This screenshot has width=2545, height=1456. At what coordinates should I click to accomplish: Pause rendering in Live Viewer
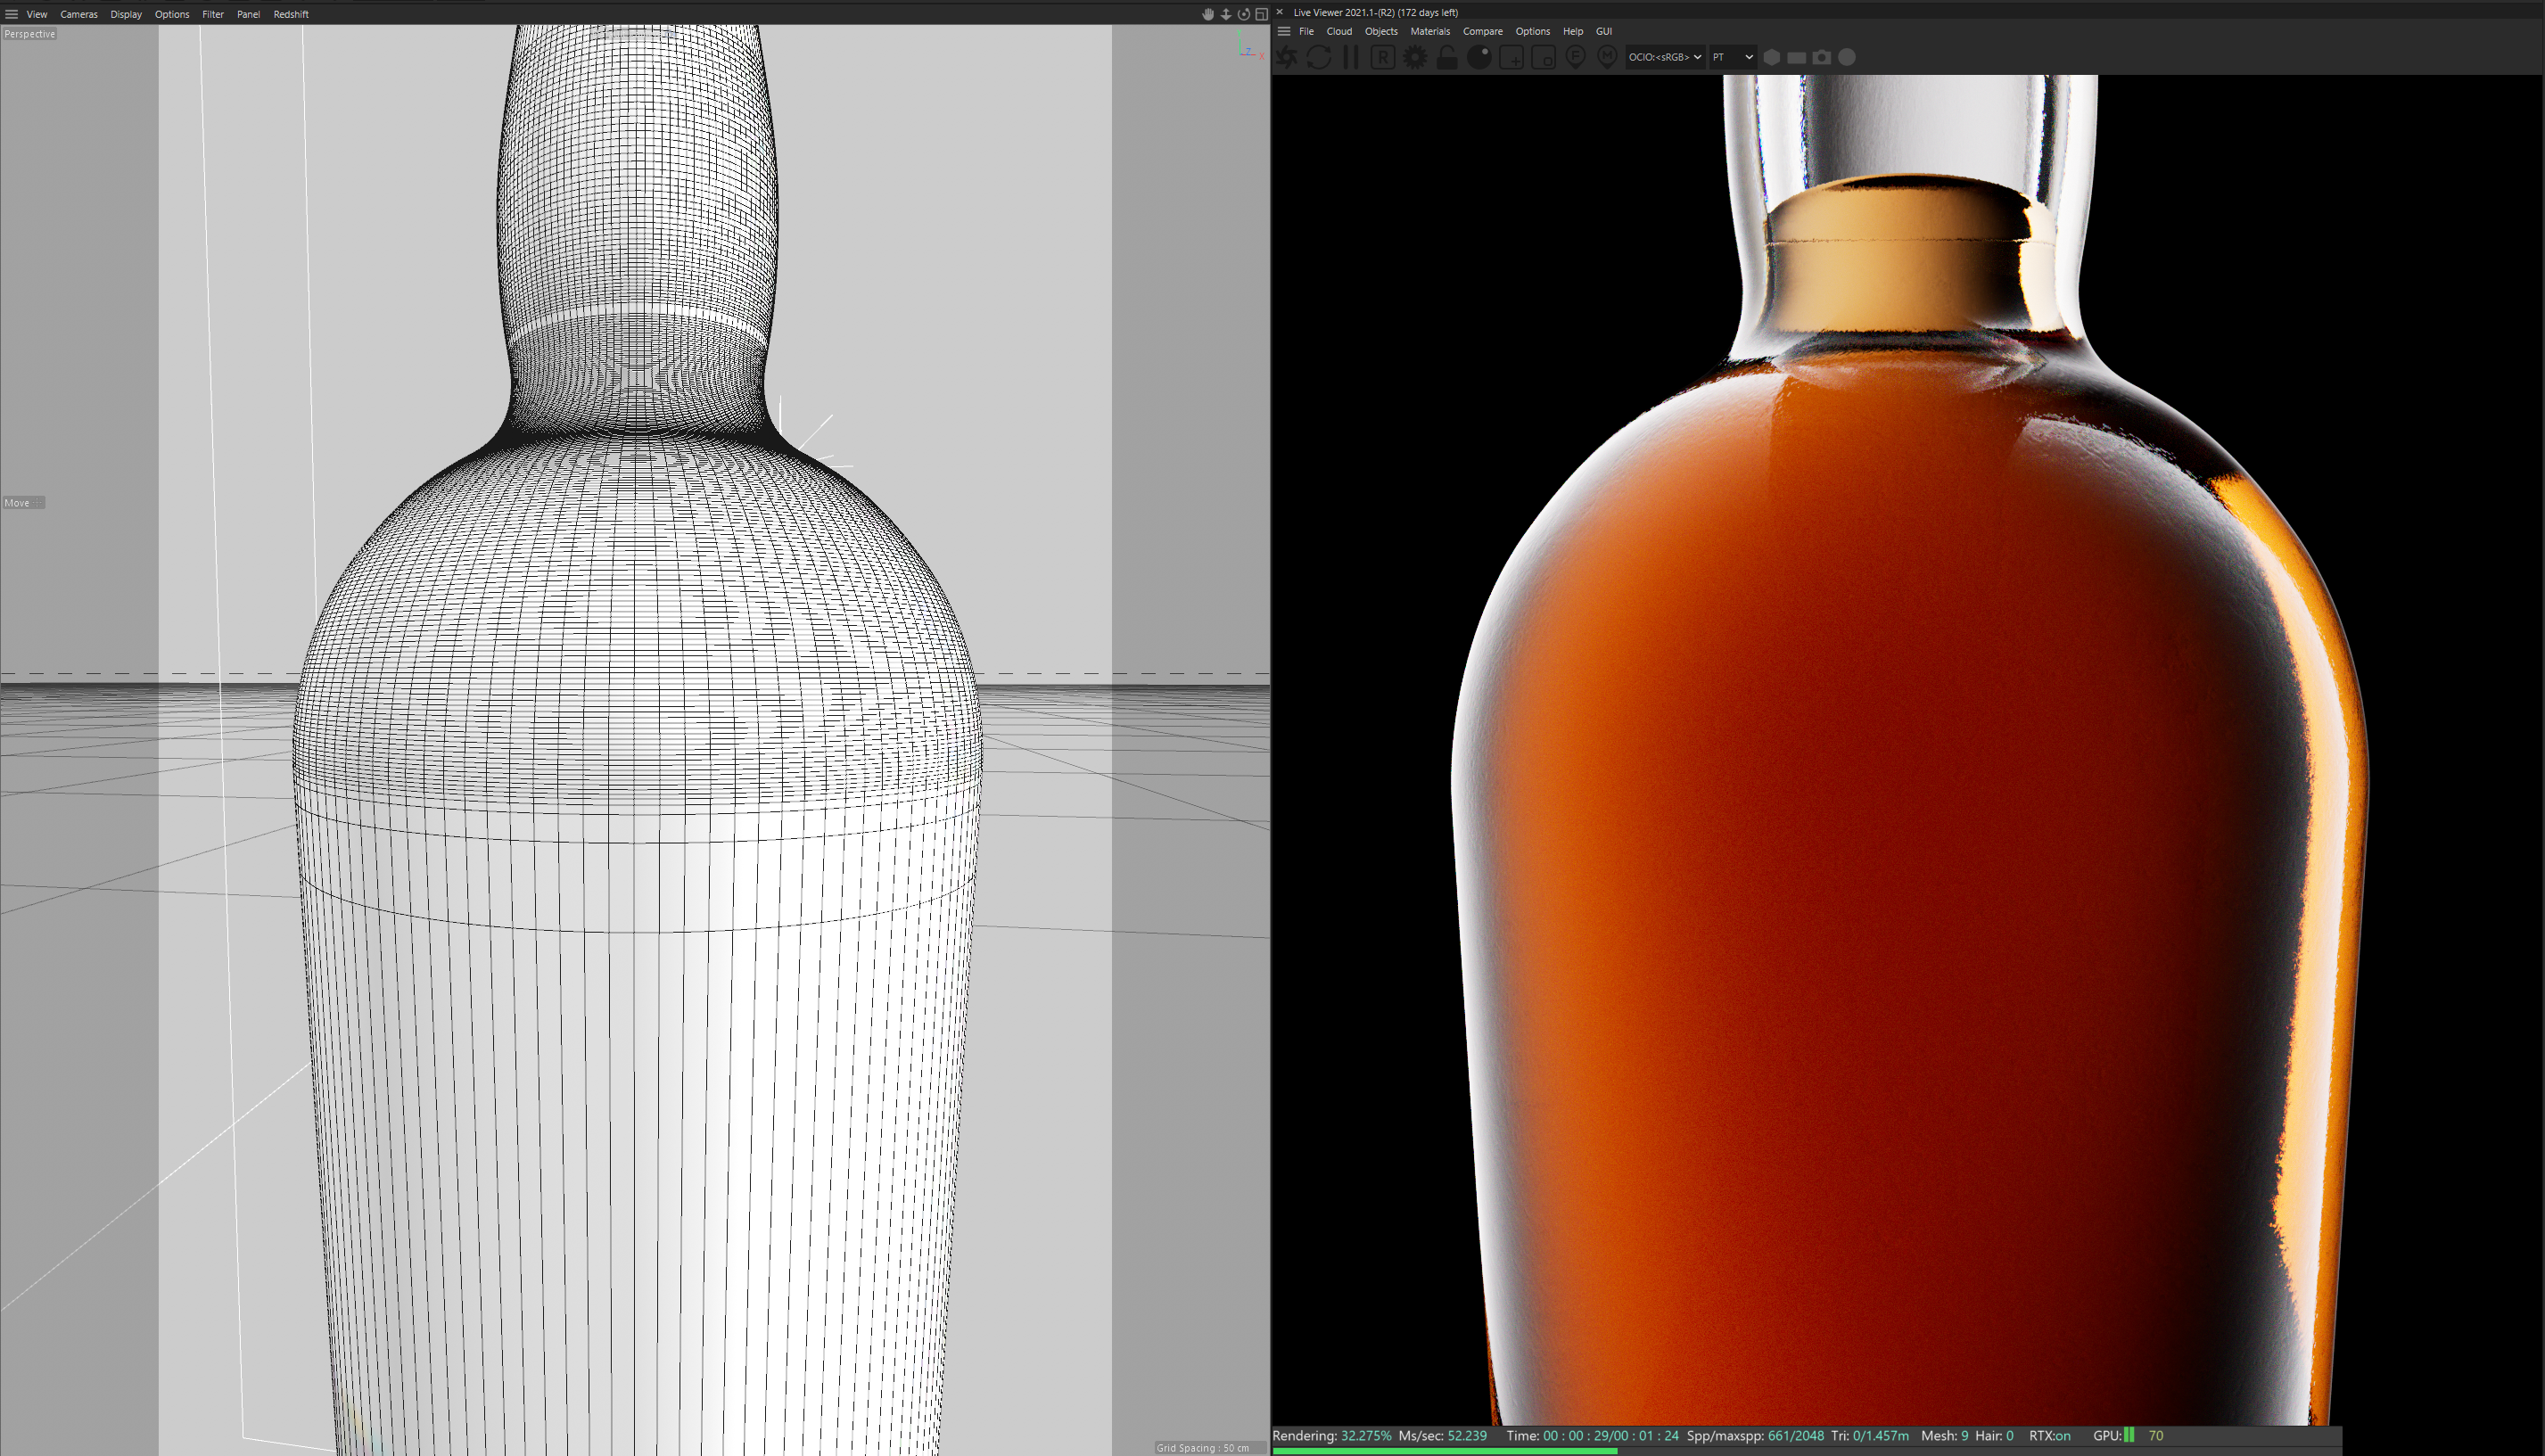(1351, 57)
